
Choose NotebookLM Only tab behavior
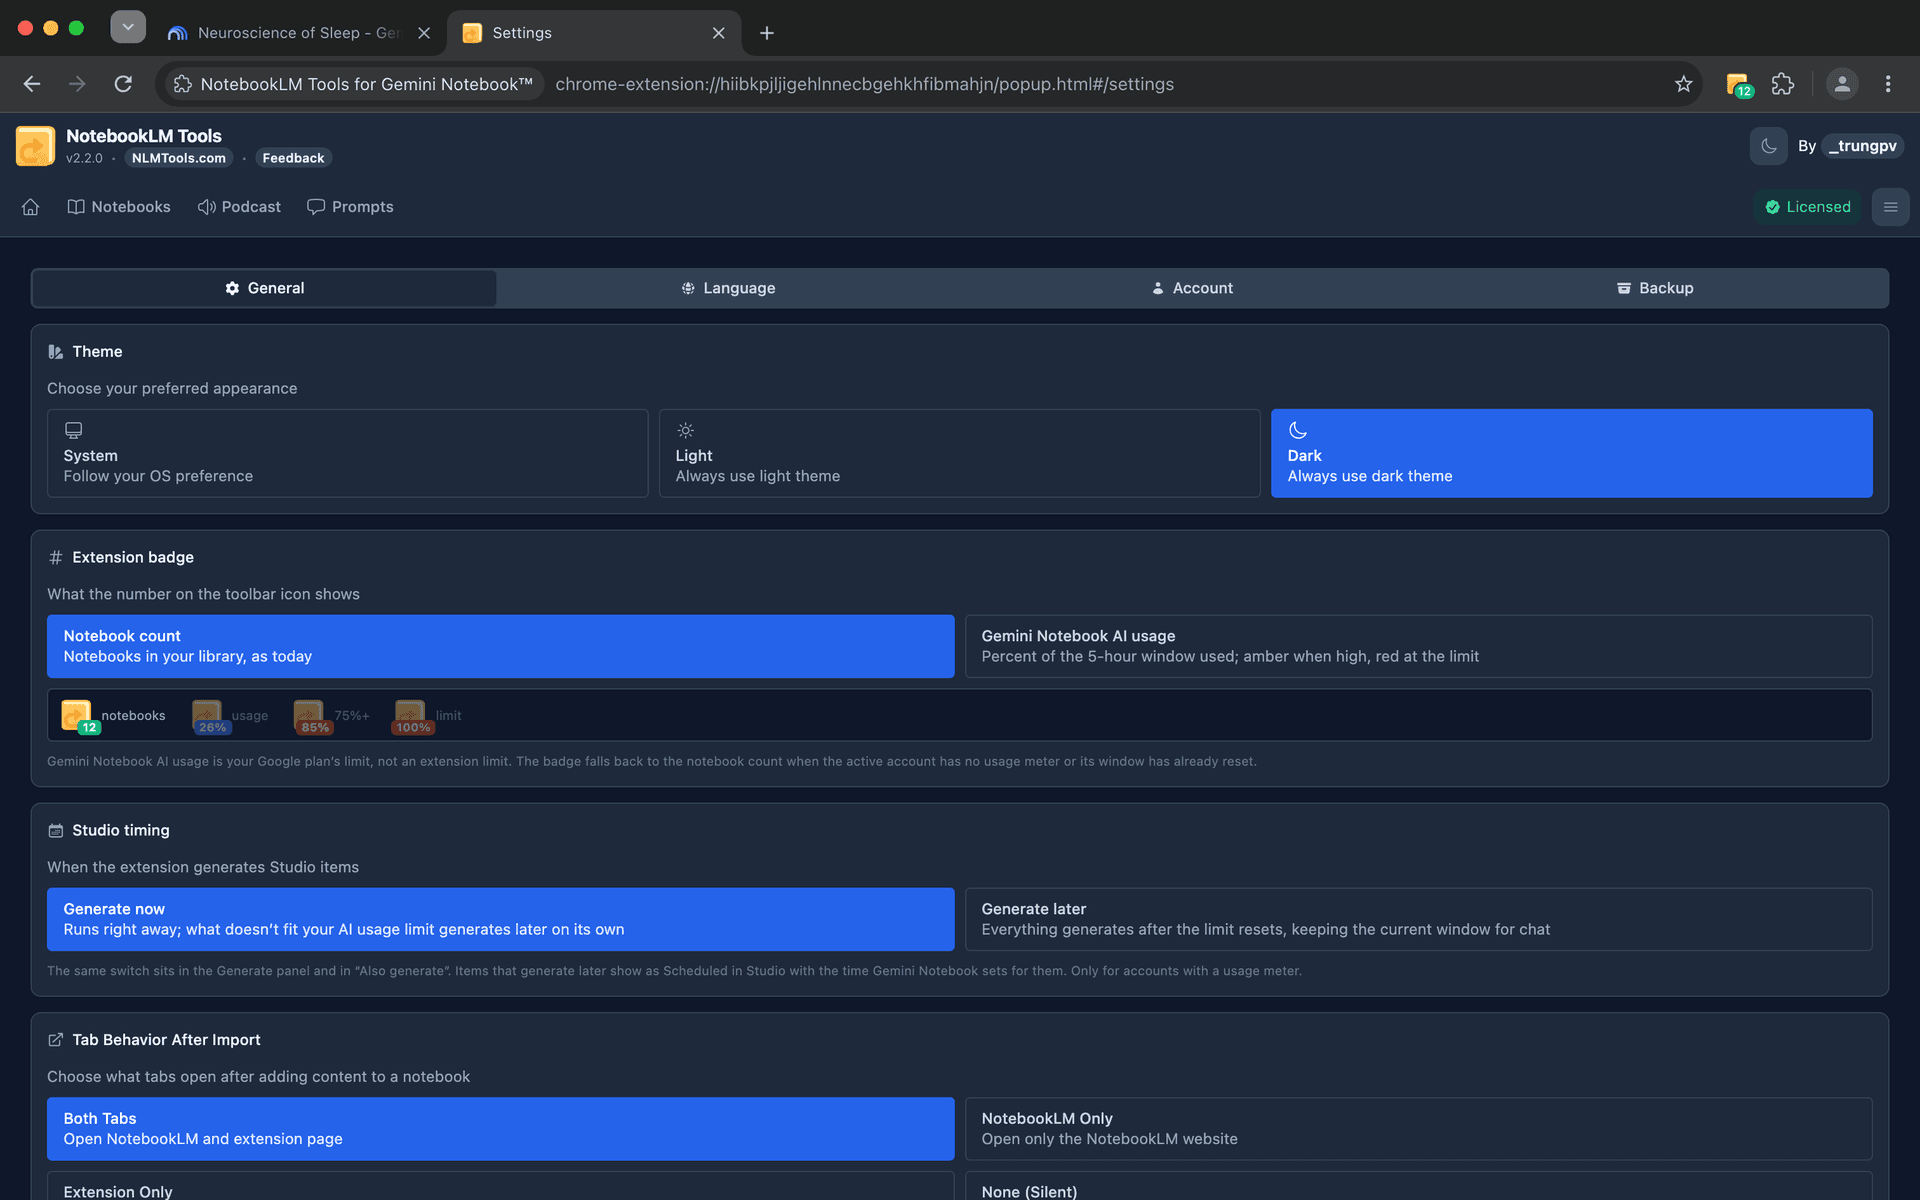[1419, 1129]
